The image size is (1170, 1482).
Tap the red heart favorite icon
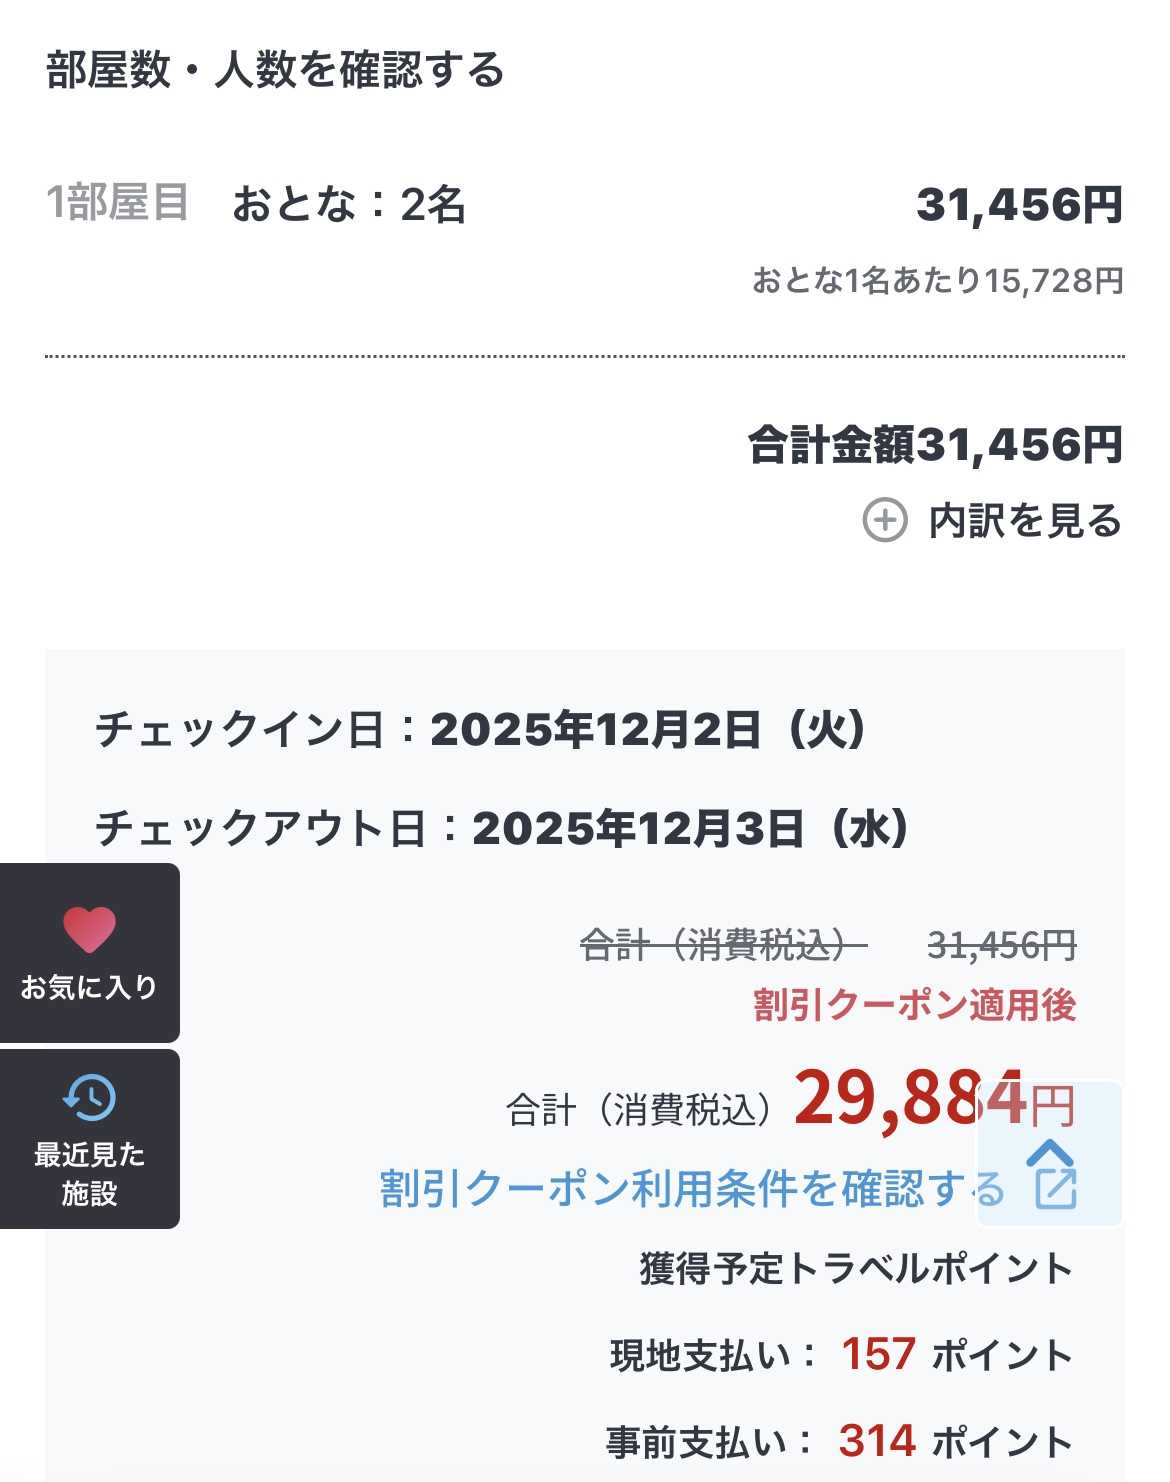pyautogui.click(x=89, y=929)
